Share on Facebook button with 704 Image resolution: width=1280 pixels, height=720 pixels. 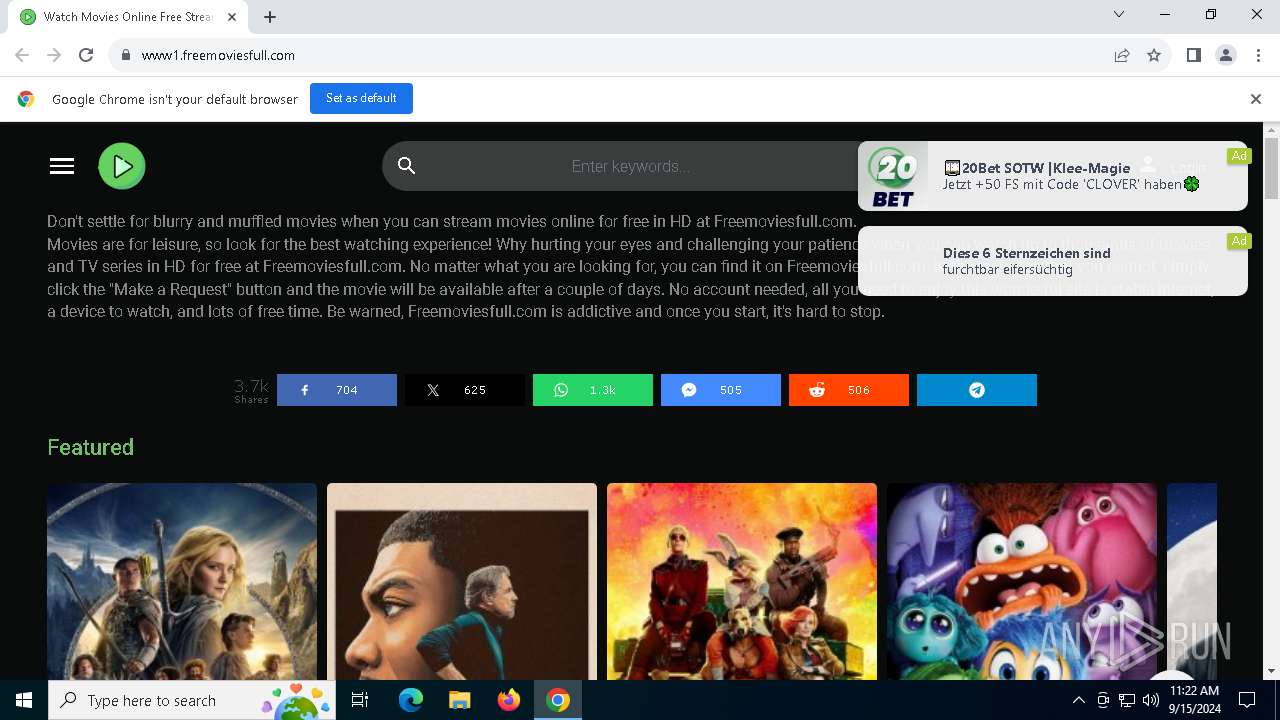[x=337, y=390]
